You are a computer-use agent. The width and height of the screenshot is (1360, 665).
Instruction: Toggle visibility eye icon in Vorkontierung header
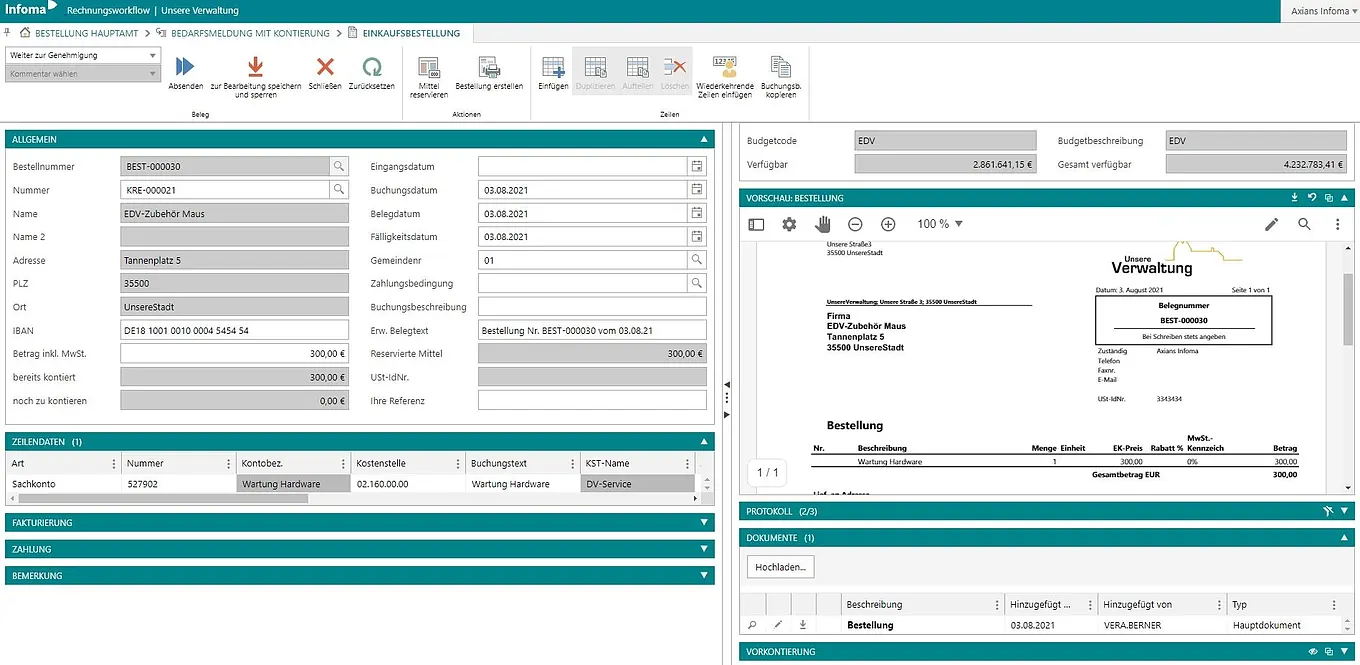pos(1313,652)
